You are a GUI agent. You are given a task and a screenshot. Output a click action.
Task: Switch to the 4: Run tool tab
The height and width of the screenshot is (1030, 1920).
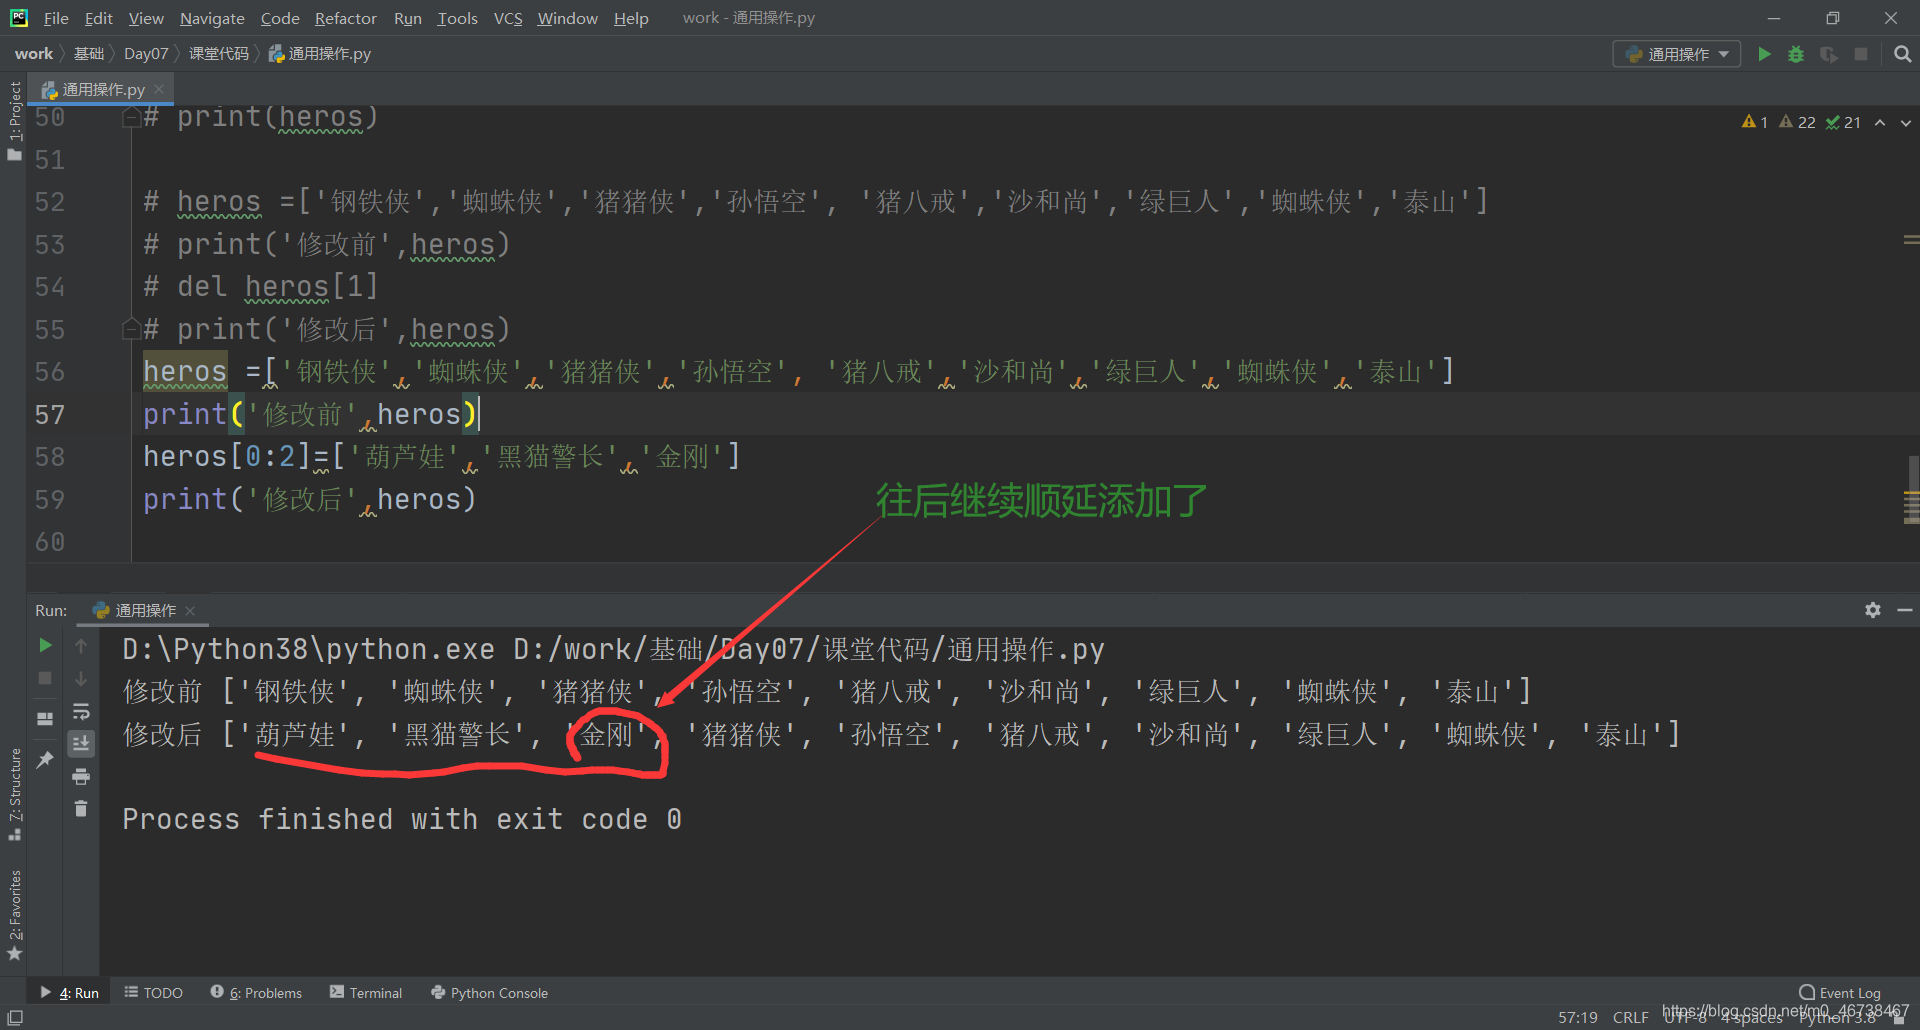coord(69,993)
